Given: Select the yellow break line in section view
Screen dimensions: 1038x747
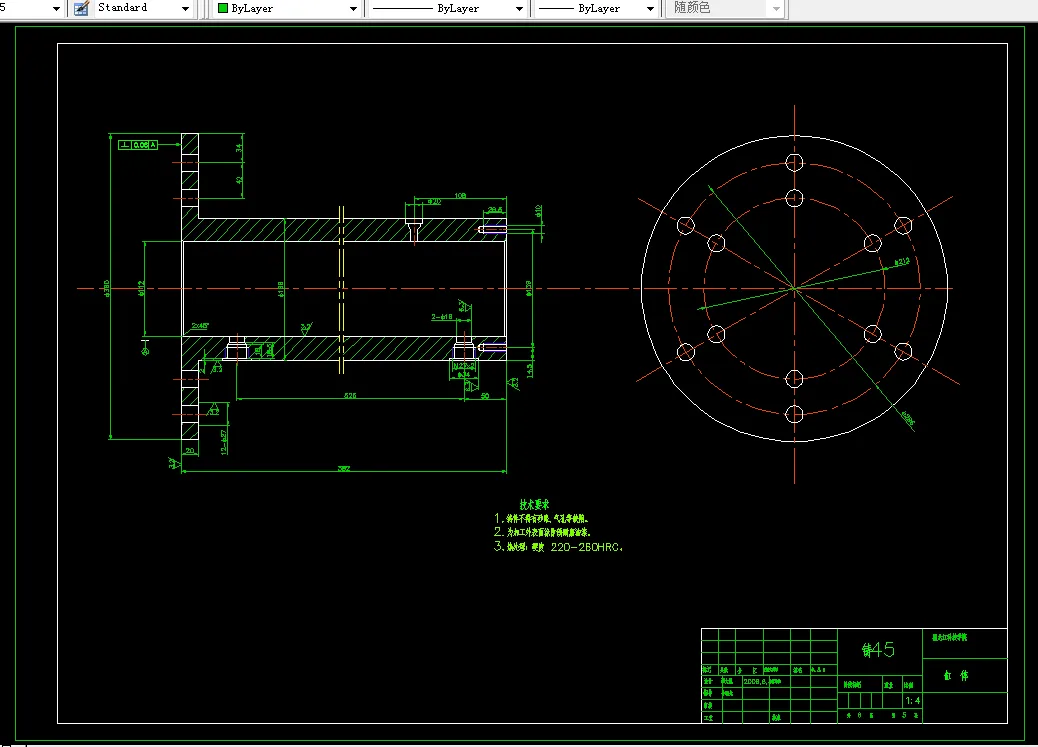Looking at the screenshot, I should coord(342,289).
